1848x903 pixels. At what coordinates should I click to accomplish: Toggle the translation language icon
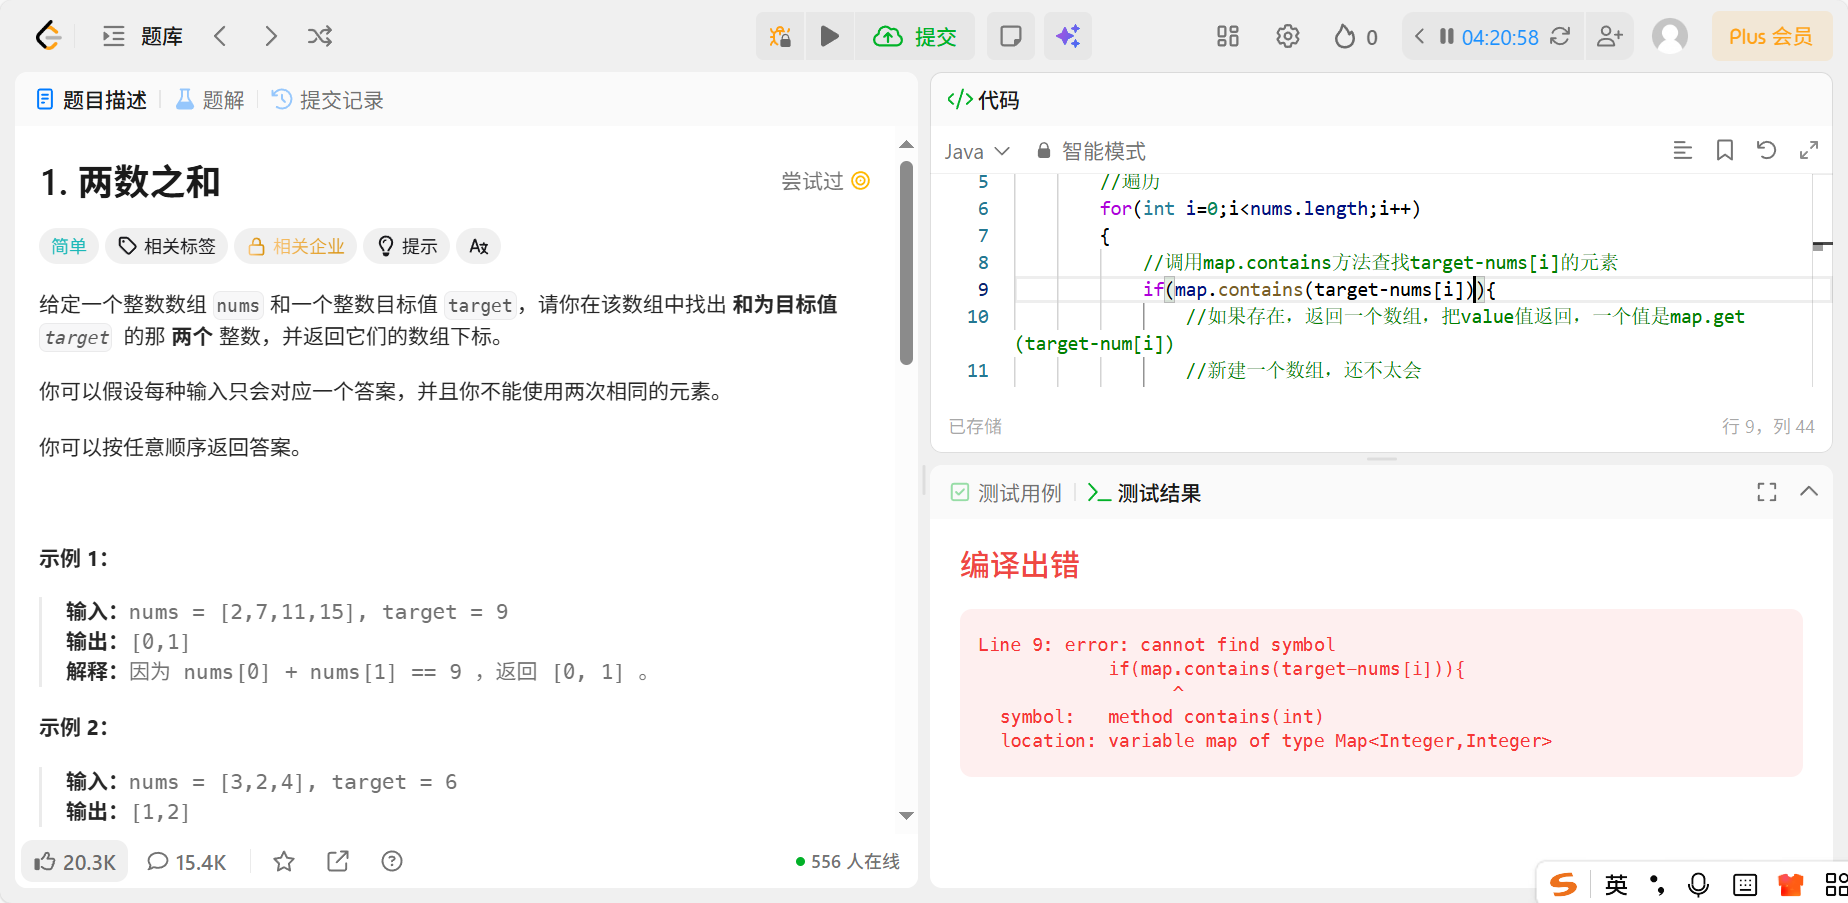(479, 246)
